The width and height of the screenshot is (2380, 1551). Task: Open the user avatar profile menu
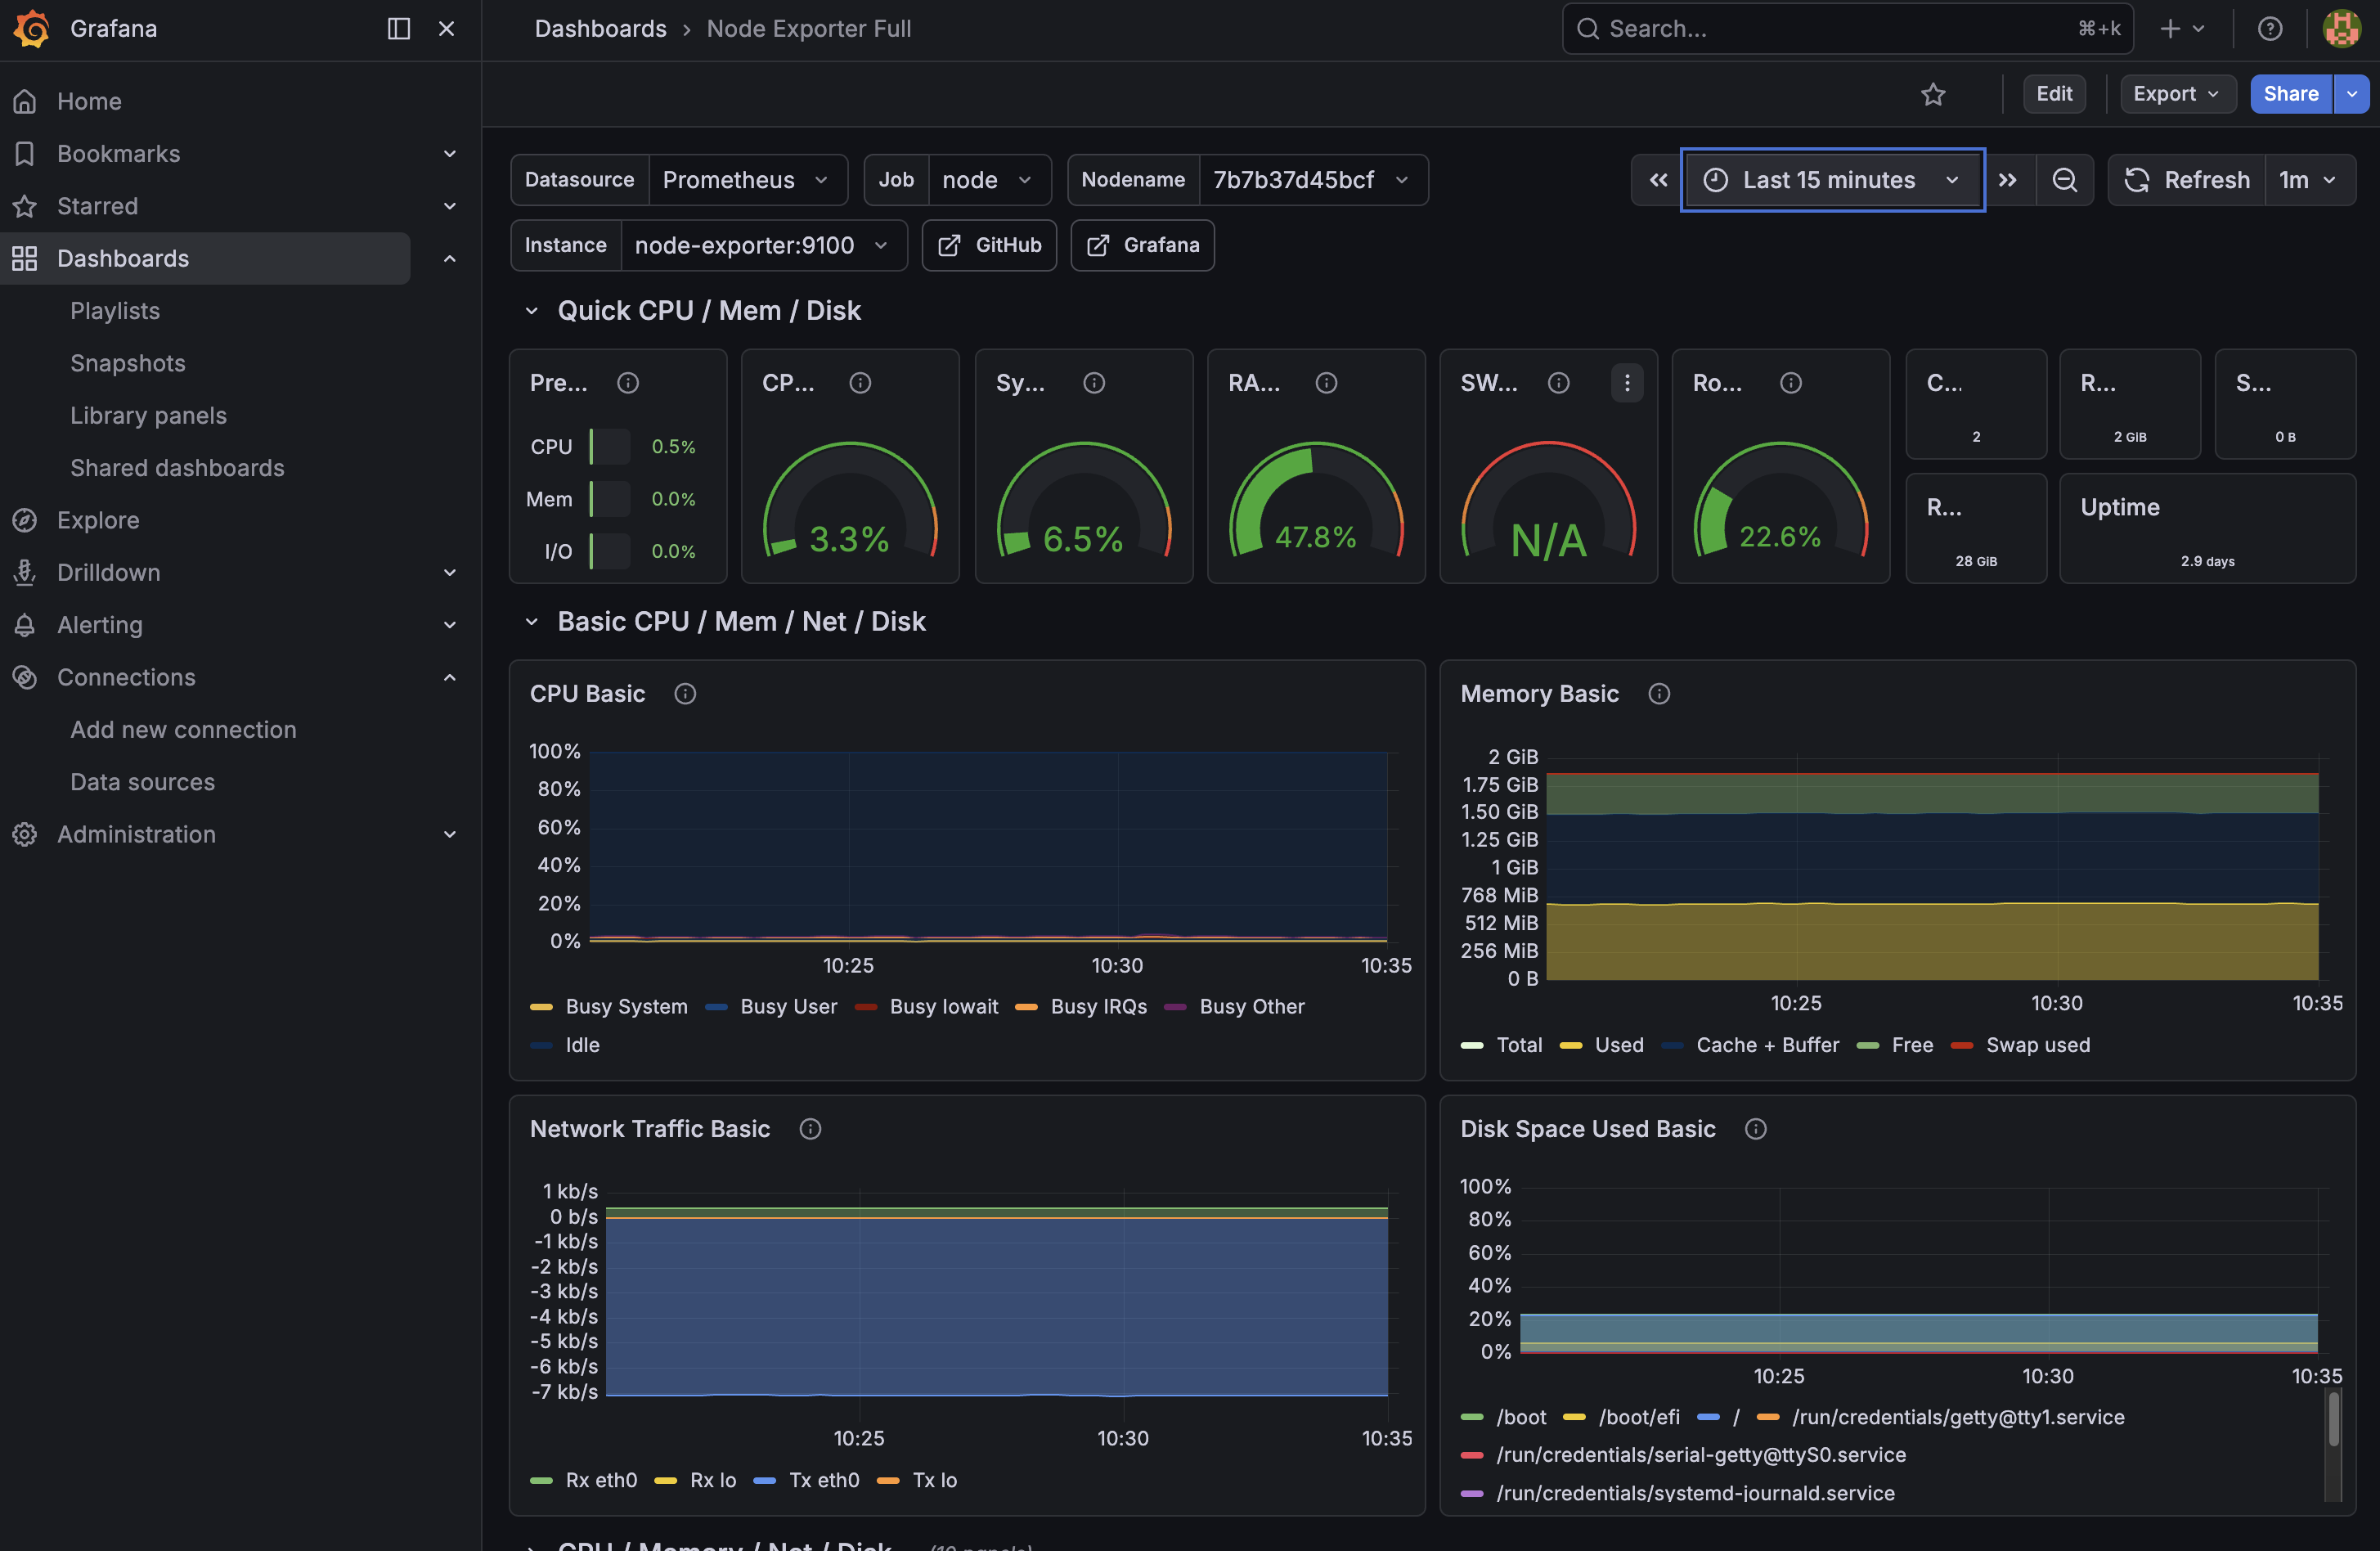coord(2341,28)
